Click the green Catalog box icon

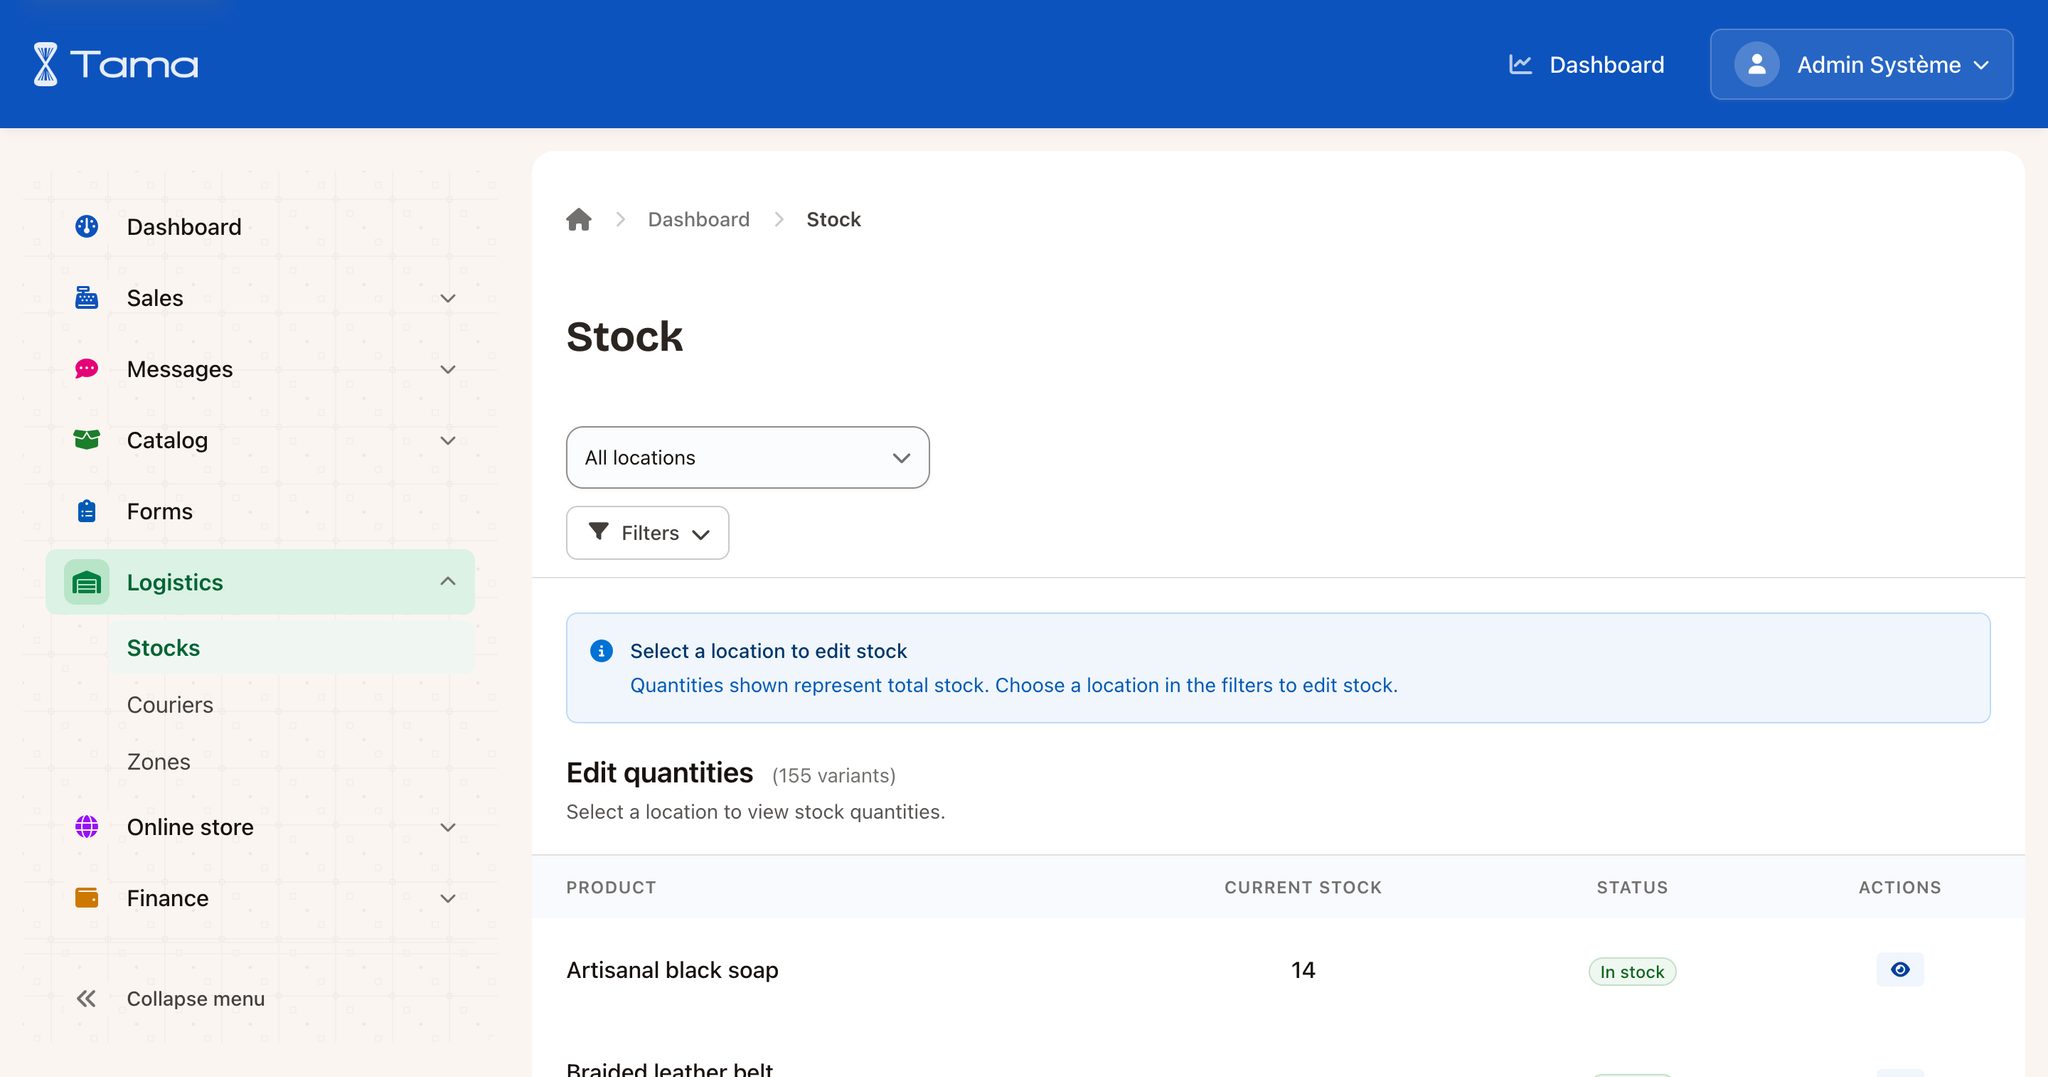[x=87, y=440]
